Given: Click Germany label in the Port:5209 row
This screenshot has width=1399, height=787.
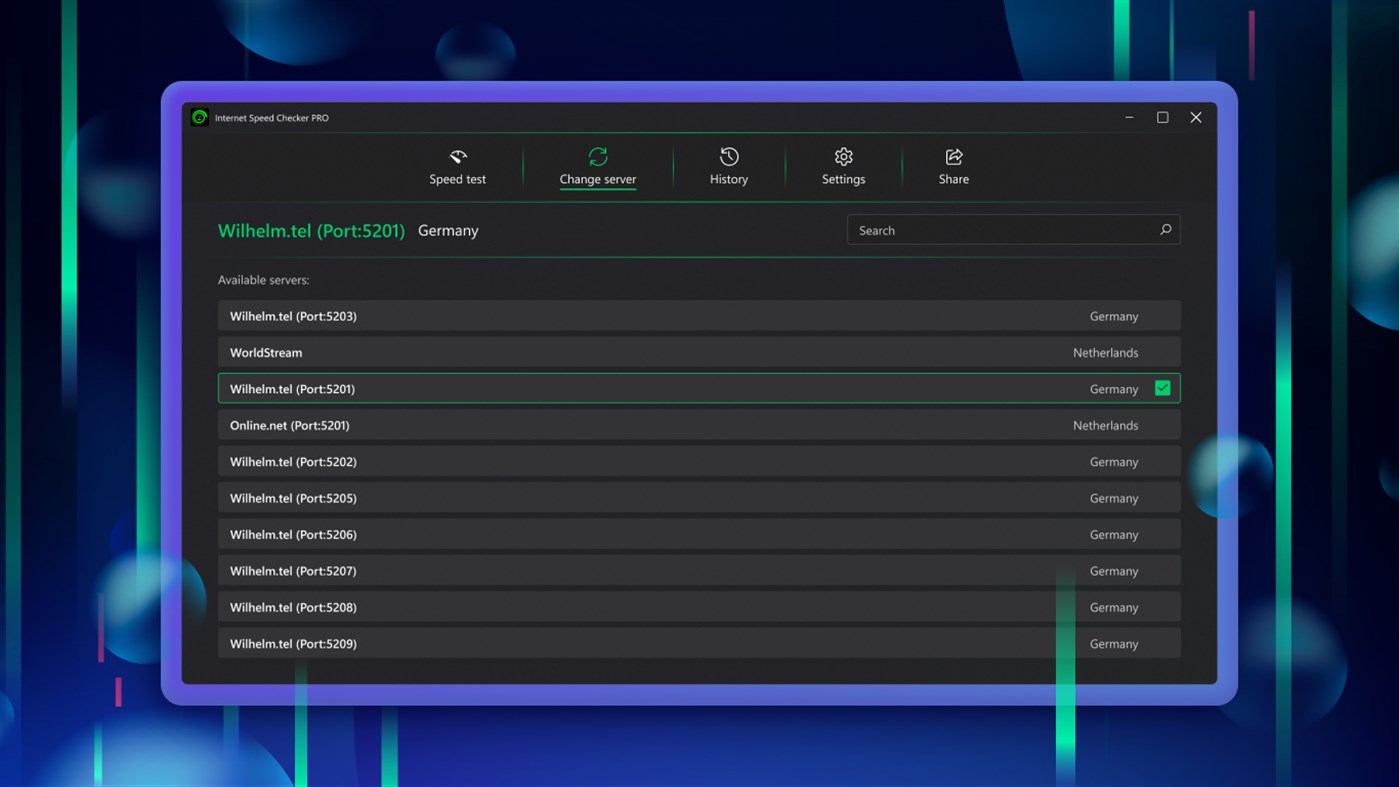Looking at the screenshot, I should coord(1114,645).
